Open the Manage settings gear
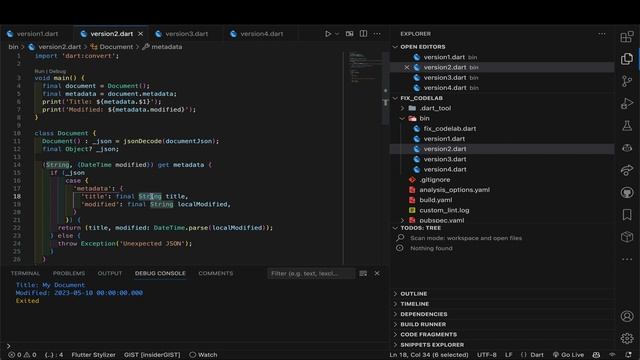The width and height of the screenshot is (640, 360). tap(627, 338)
